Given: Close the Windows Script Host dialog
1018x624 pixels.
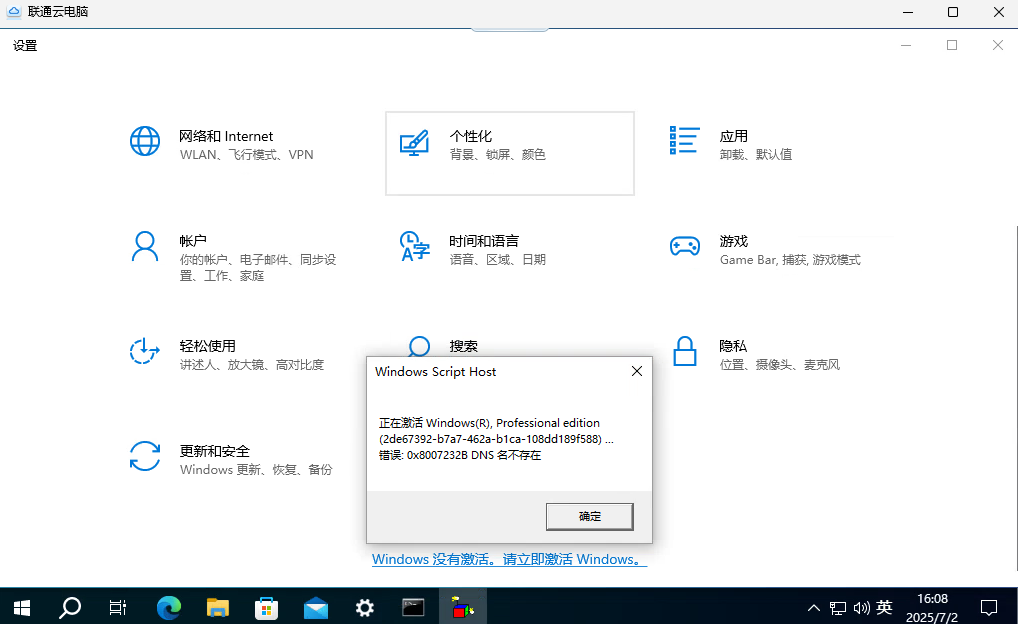Looking at the screenshot, I should pos(637,371).
